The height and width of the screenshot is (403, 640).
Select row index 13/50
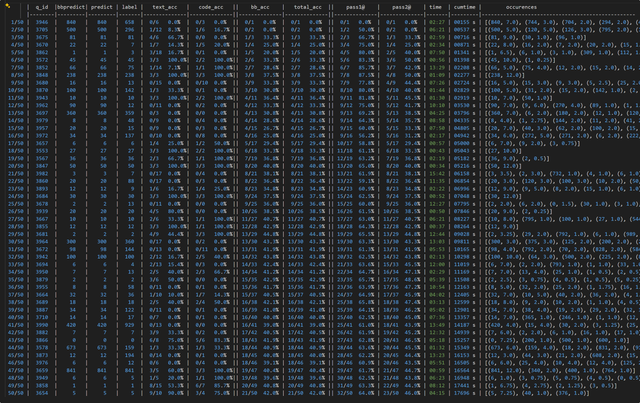[16, 113]
